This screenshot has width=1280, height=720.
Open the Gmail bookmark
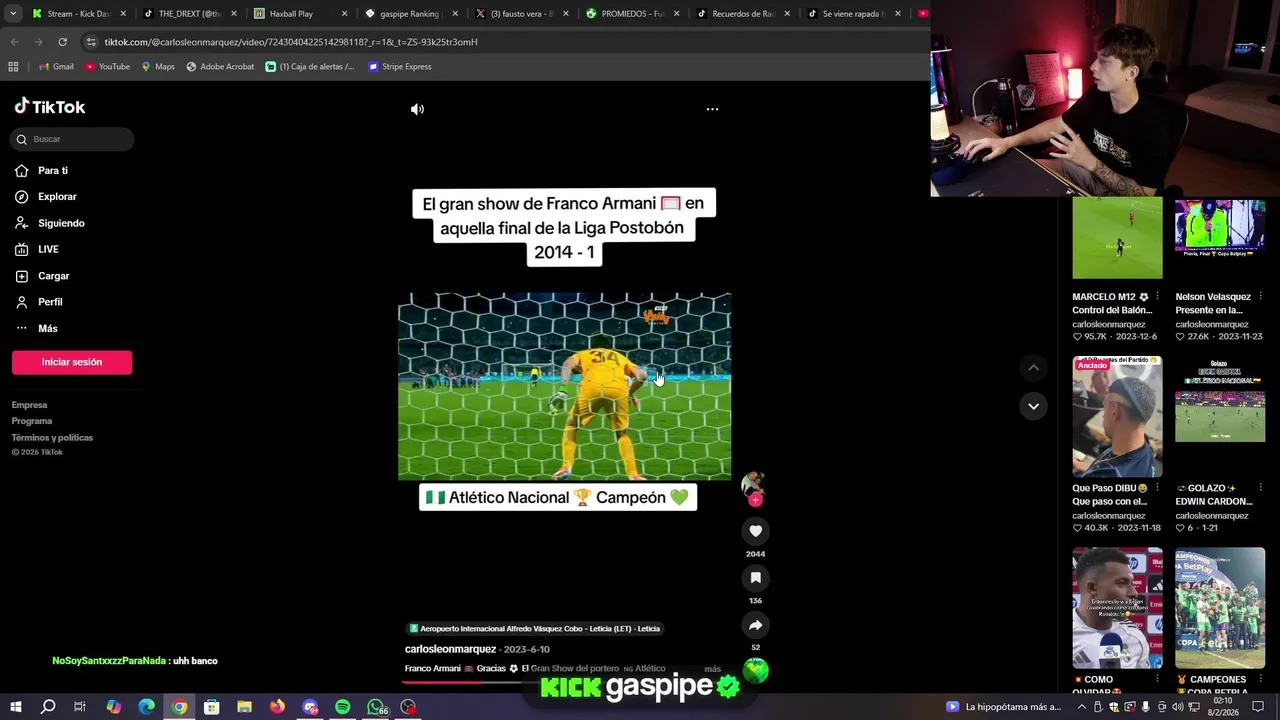tap(56, 67)
